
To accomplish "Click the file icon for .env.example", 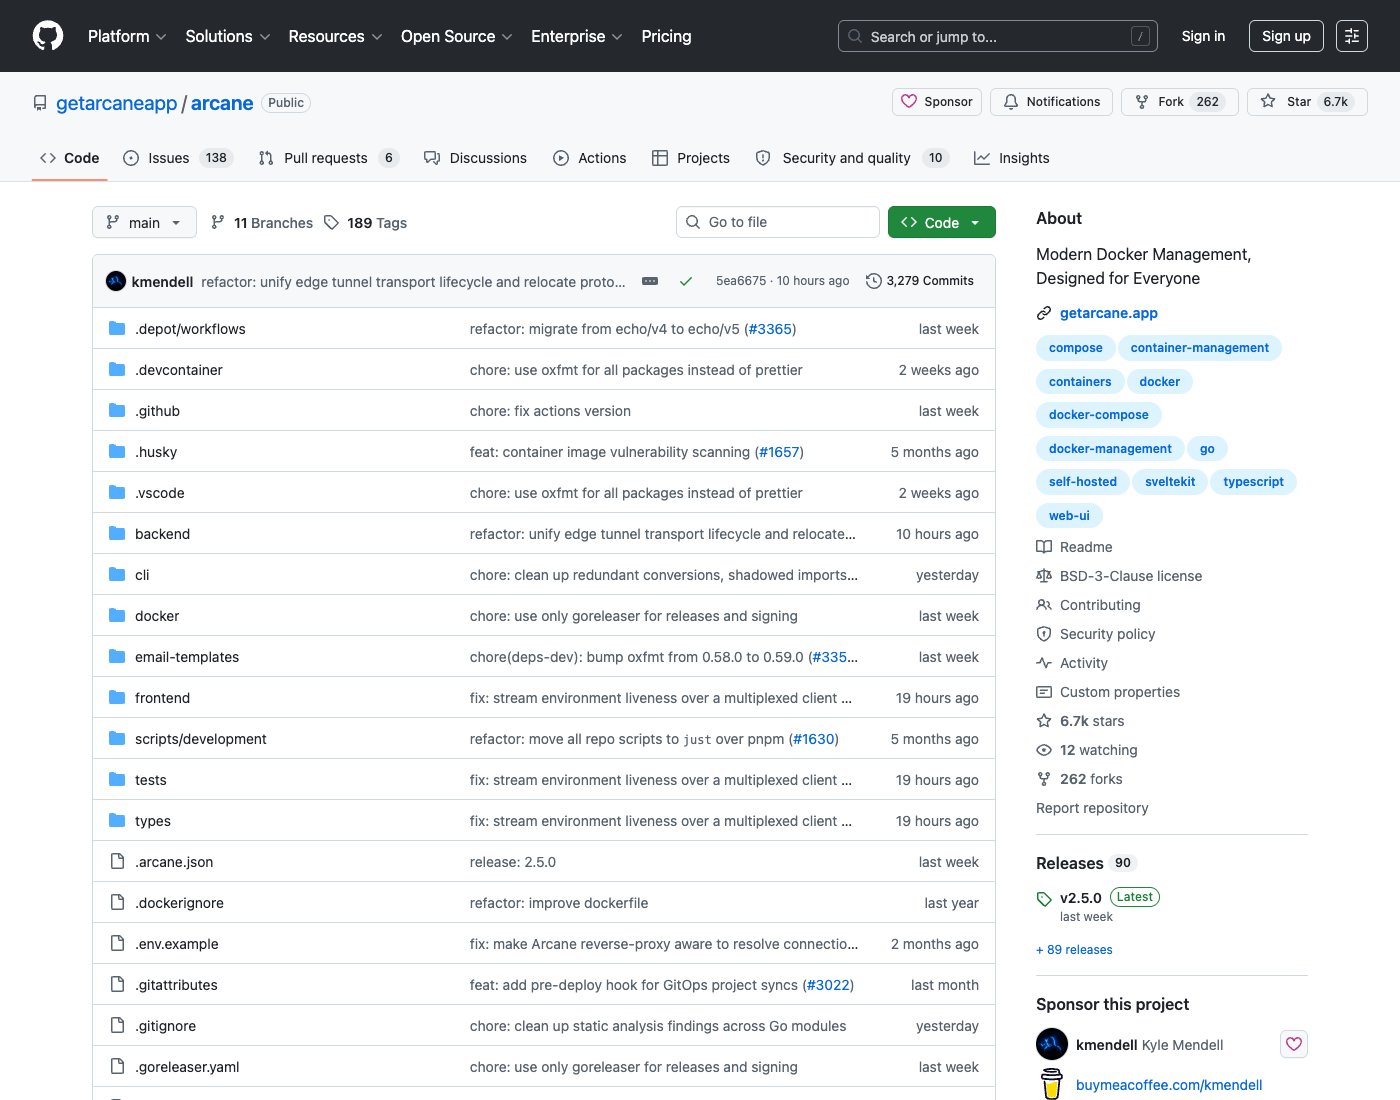I will pos(117,943).
